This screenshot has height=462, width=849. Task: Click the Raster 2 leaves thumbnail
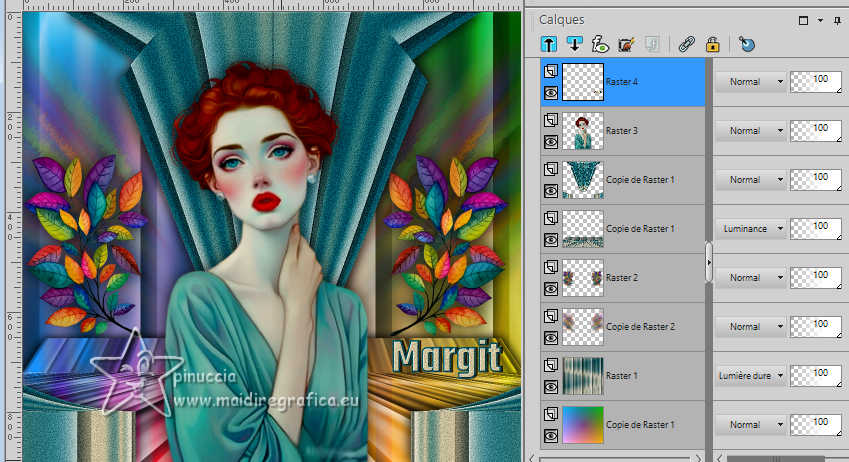(x=583, y=277)
